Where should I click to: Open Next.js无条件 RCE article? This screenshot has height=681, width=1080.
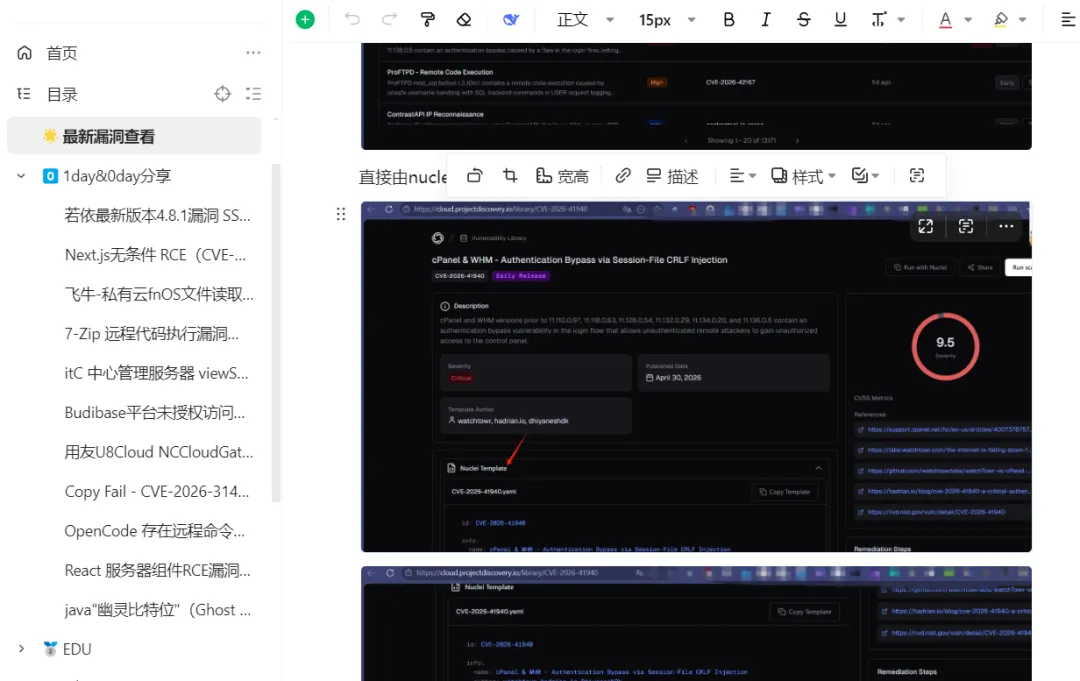coord(156,255)
